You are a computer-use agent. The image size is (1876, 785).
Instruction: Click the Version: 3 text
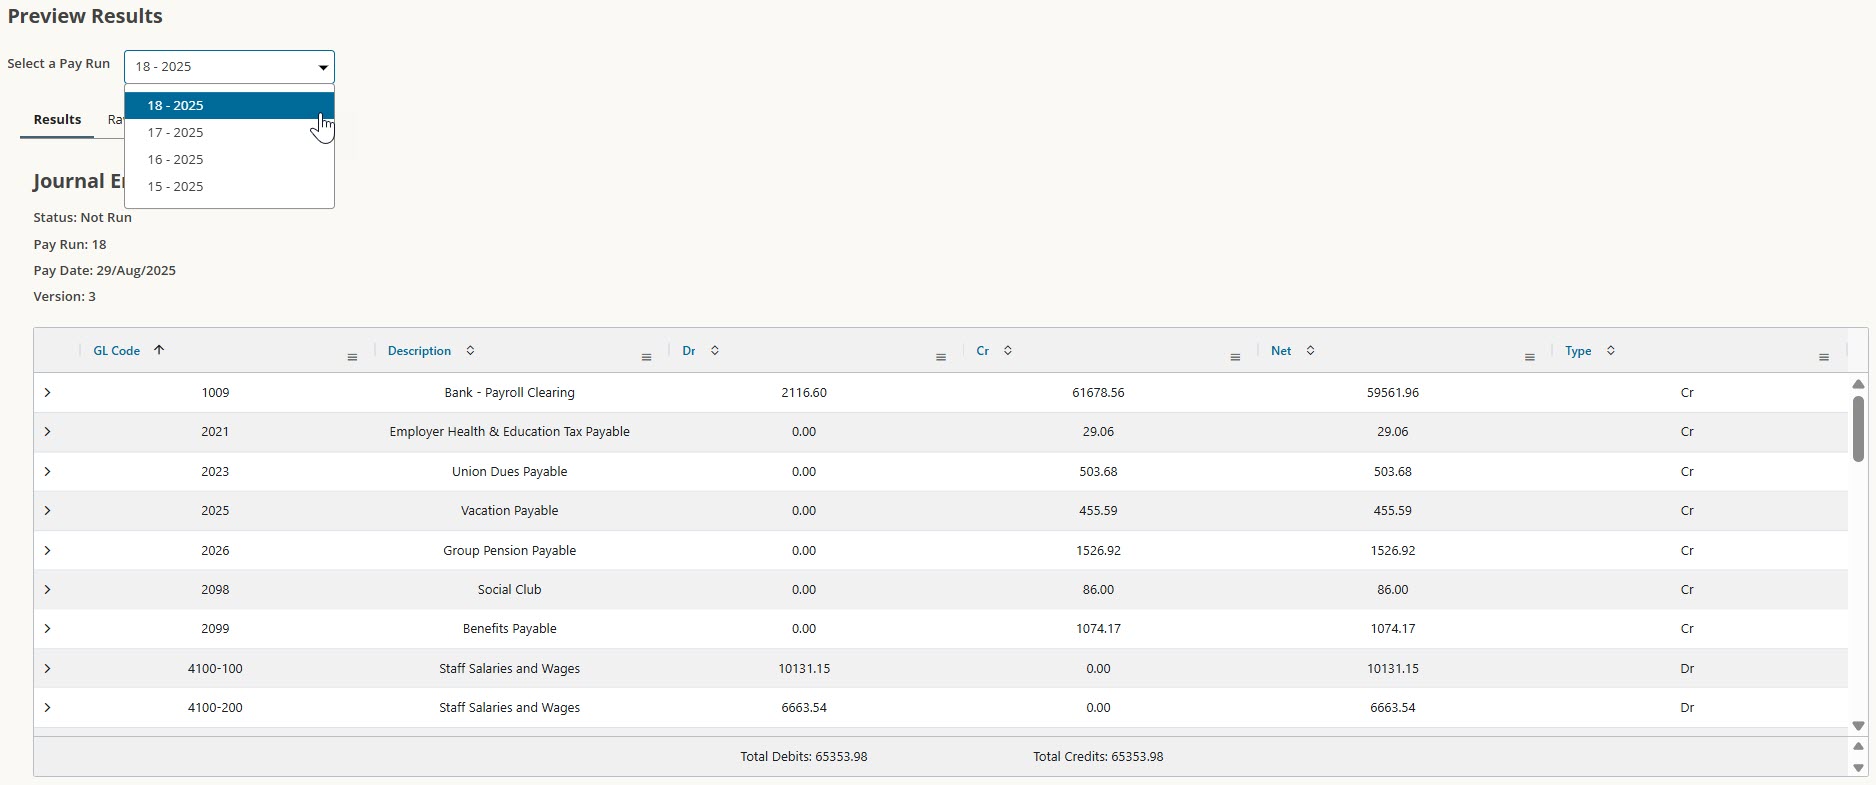click(64, 296)
